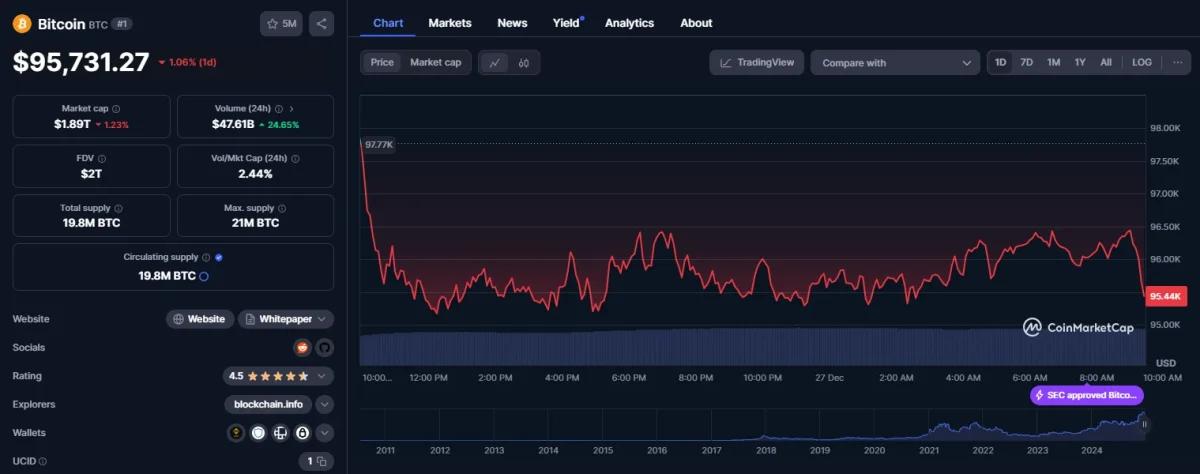Open the Reddit social link
Screen dimensions: 1200x474
tap(303, 348)
